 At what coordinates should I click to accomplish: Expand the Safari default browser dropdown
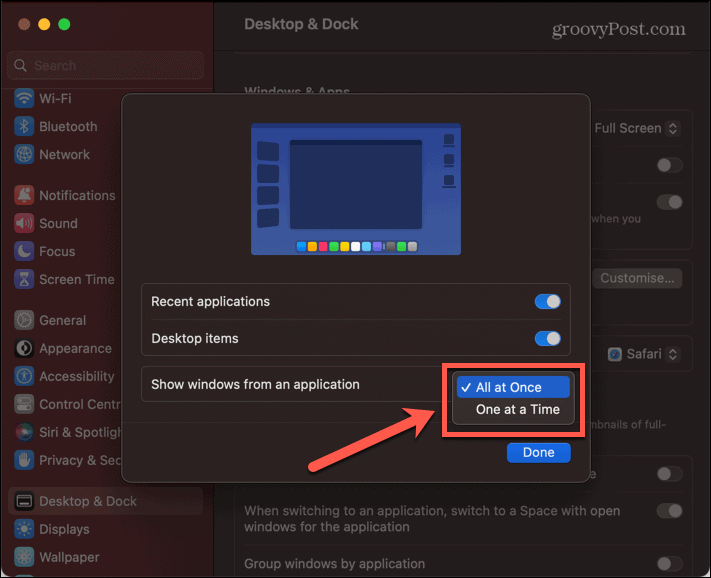[x=645, y=354]
